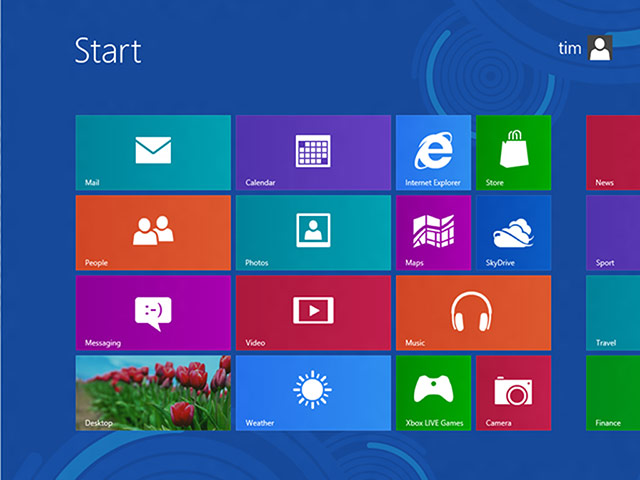
Task: Open the Desktop tulips tile
Action: point(153,393)
